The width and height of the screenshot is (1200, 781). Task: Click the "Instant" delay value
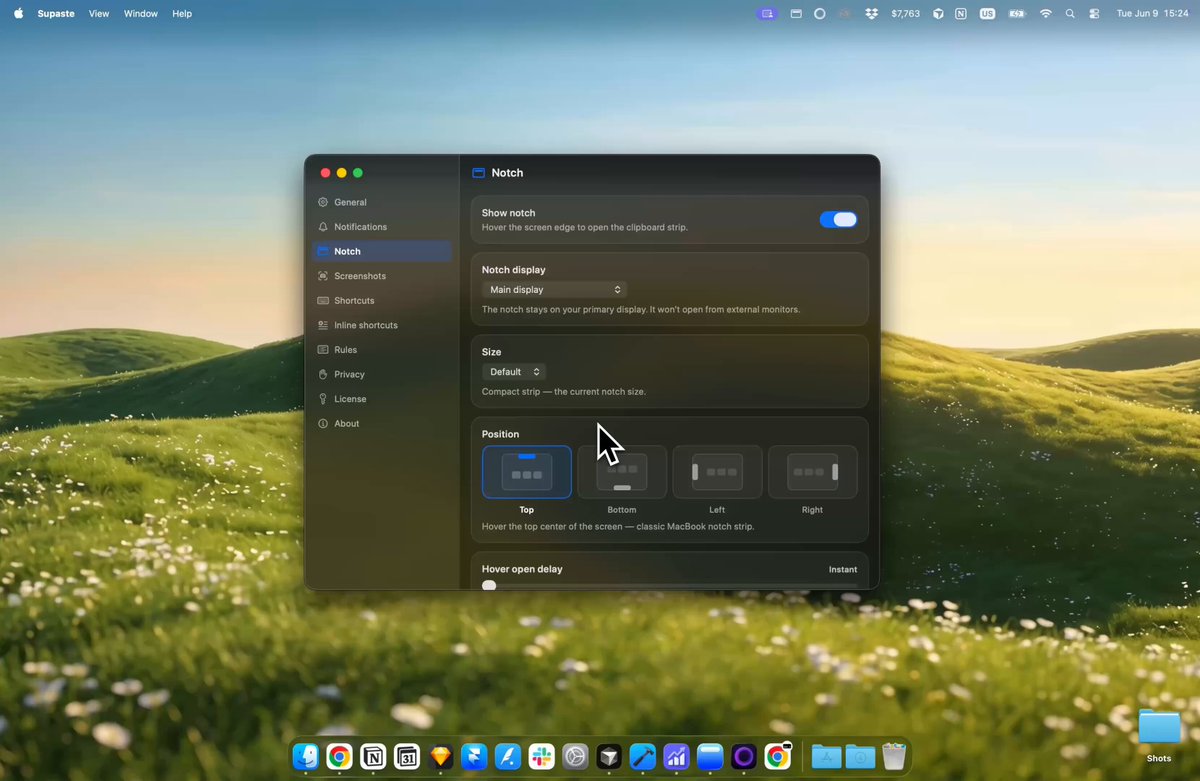(x=843, y=569)
